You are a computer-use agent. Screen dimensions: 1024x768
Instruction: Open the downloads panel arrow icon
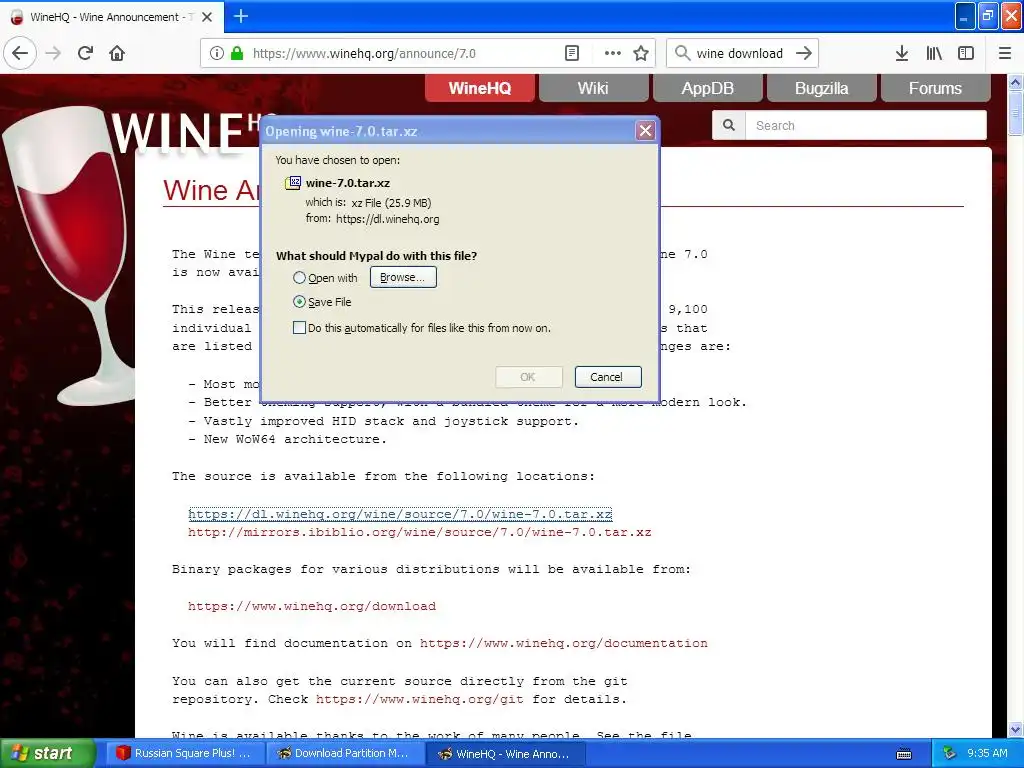(902, 53)
